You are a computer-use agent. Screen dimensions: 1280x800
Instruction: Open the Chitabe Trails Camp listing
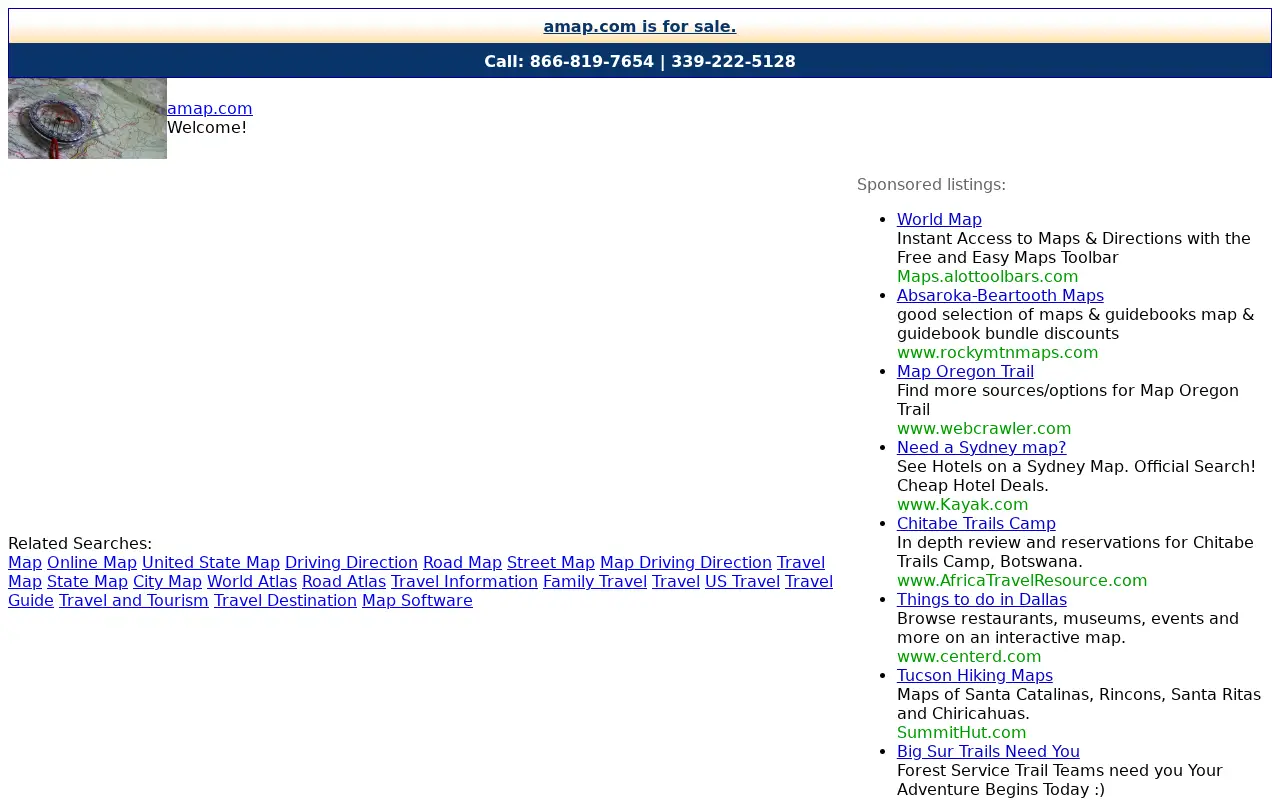point(976,523)
